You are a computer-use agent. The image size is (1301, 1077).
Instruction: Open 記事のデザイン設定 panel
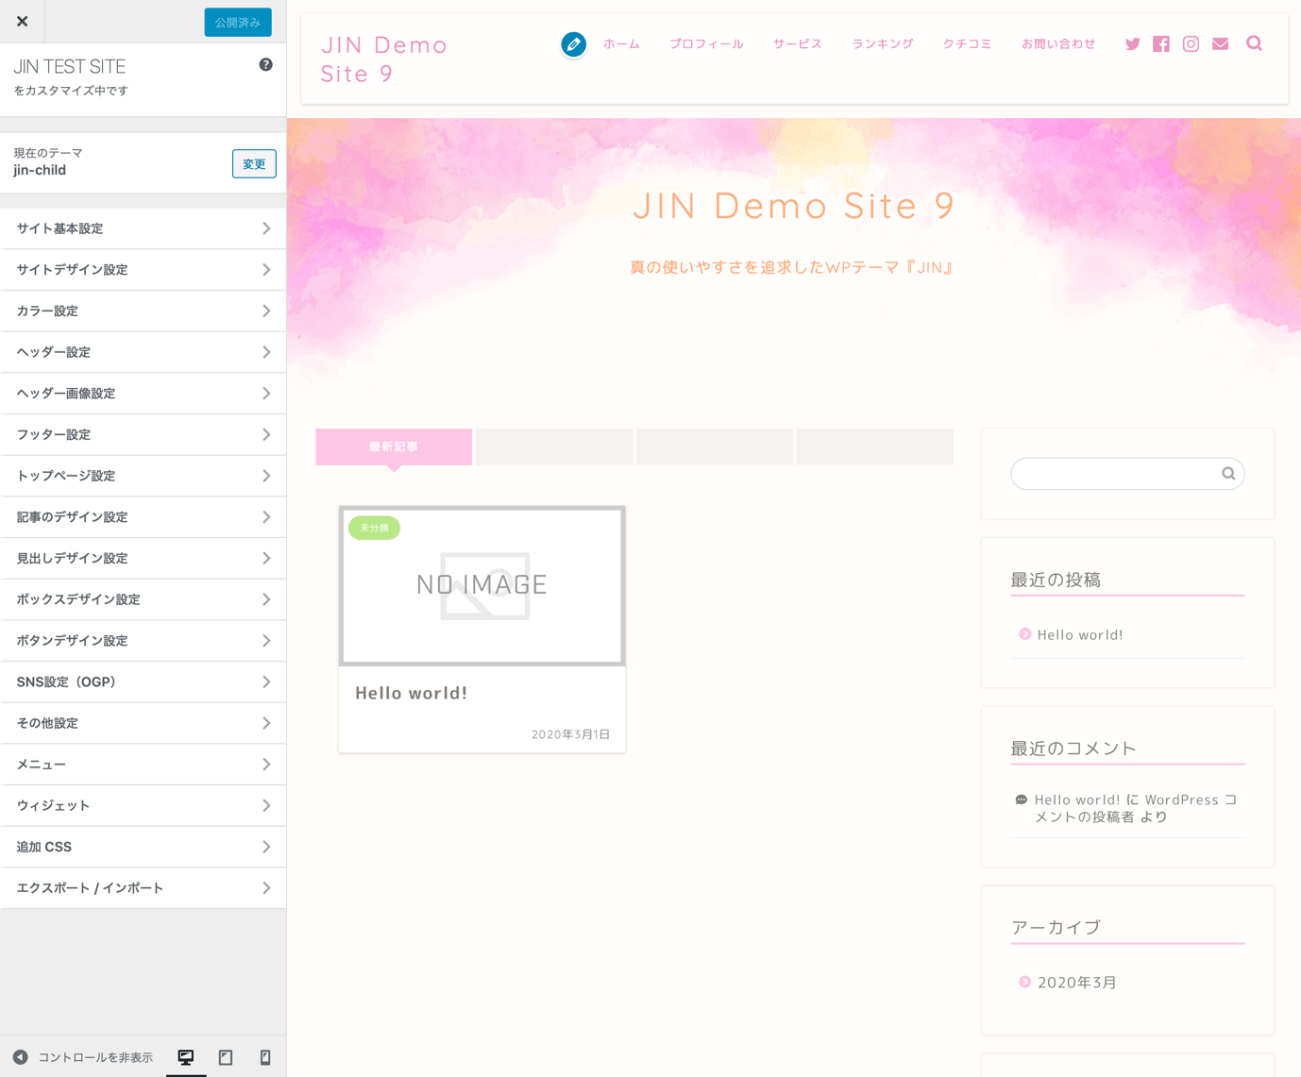point(143,517)
